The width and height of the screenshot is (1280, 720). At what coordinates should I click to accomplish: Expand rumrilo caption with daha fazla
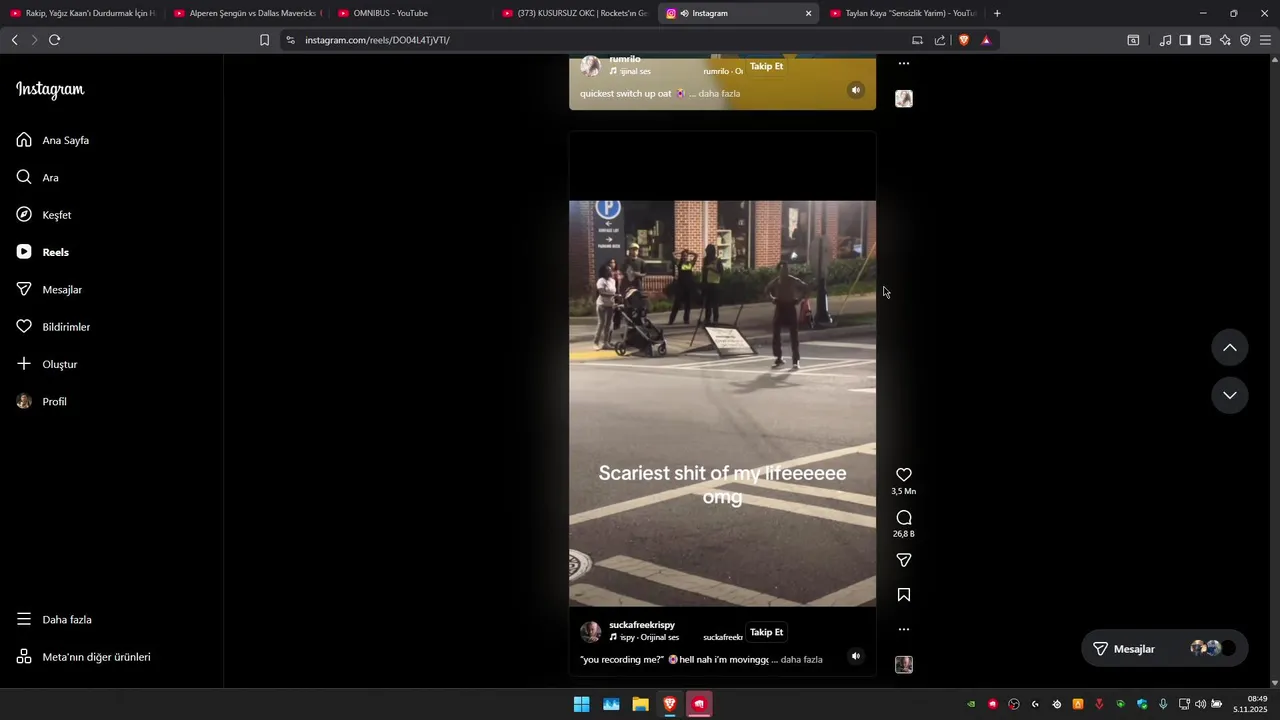719,94
